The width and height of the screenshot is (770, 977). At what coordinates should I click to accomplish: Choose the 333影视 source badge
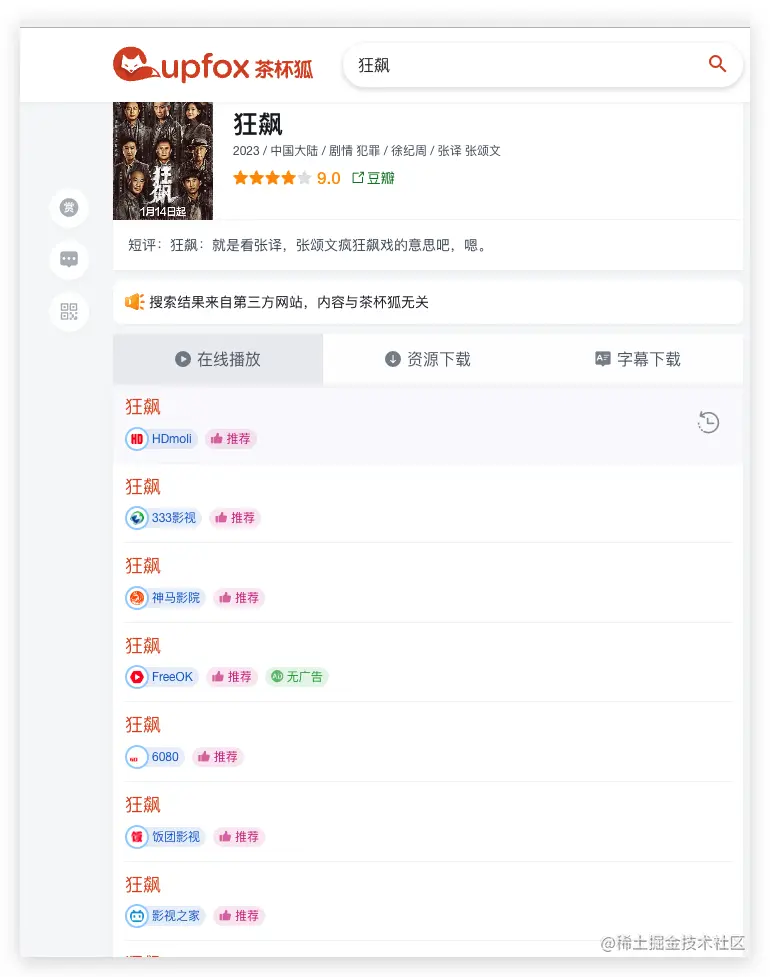click(x=164, y=518)
